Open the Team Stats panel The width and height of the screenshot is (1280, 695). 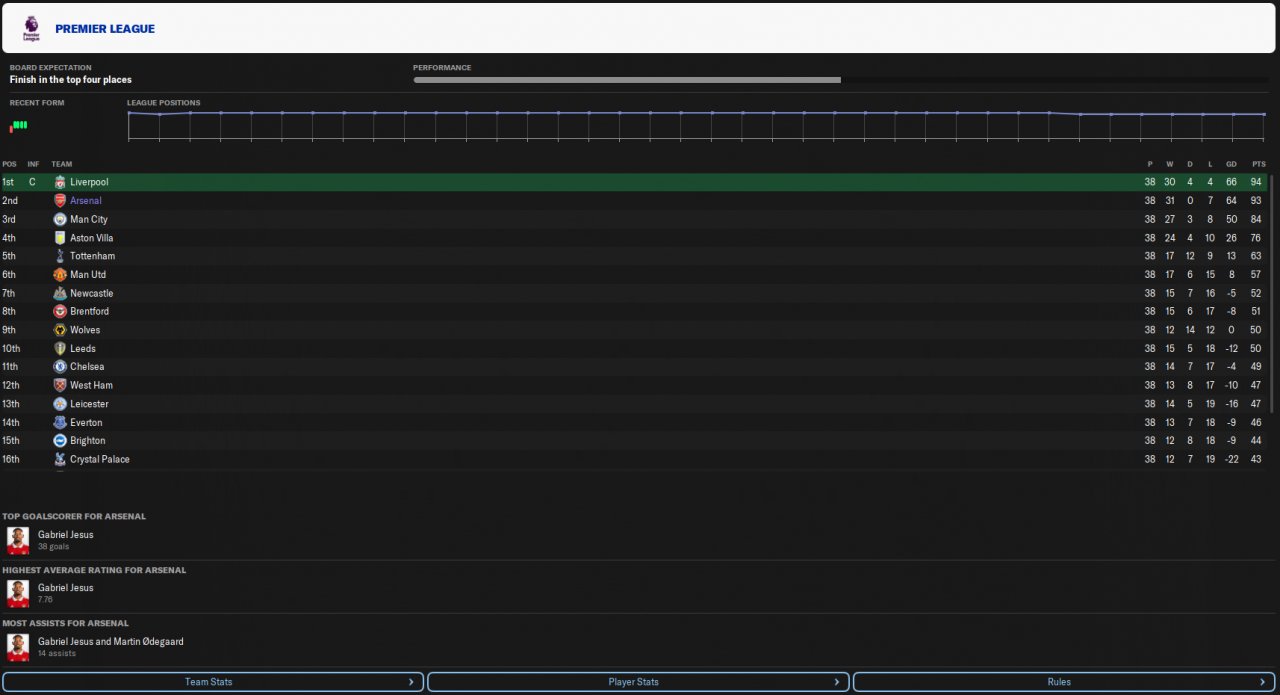212,682
